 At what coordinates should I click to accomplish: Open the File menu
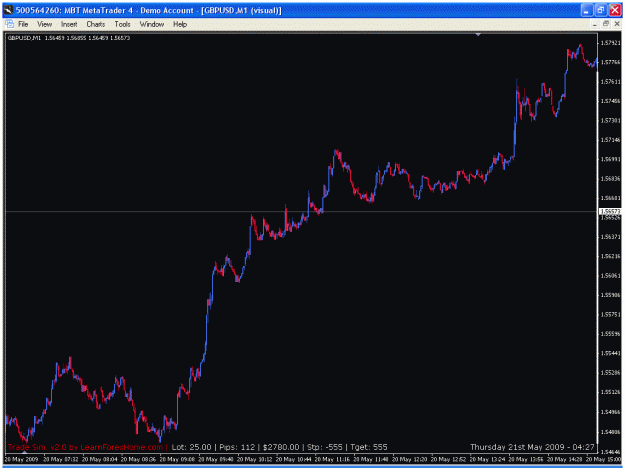click(x=23, y=24)
